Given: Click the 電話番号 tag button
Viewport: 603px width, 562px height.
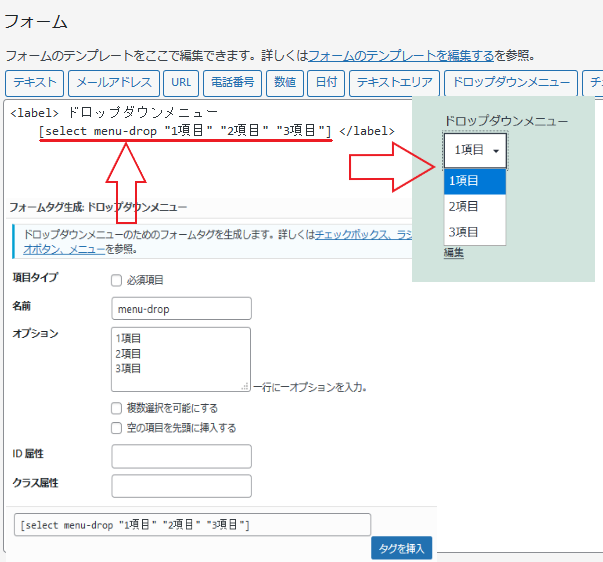Looking at the screenshot, I should point(230,83).
